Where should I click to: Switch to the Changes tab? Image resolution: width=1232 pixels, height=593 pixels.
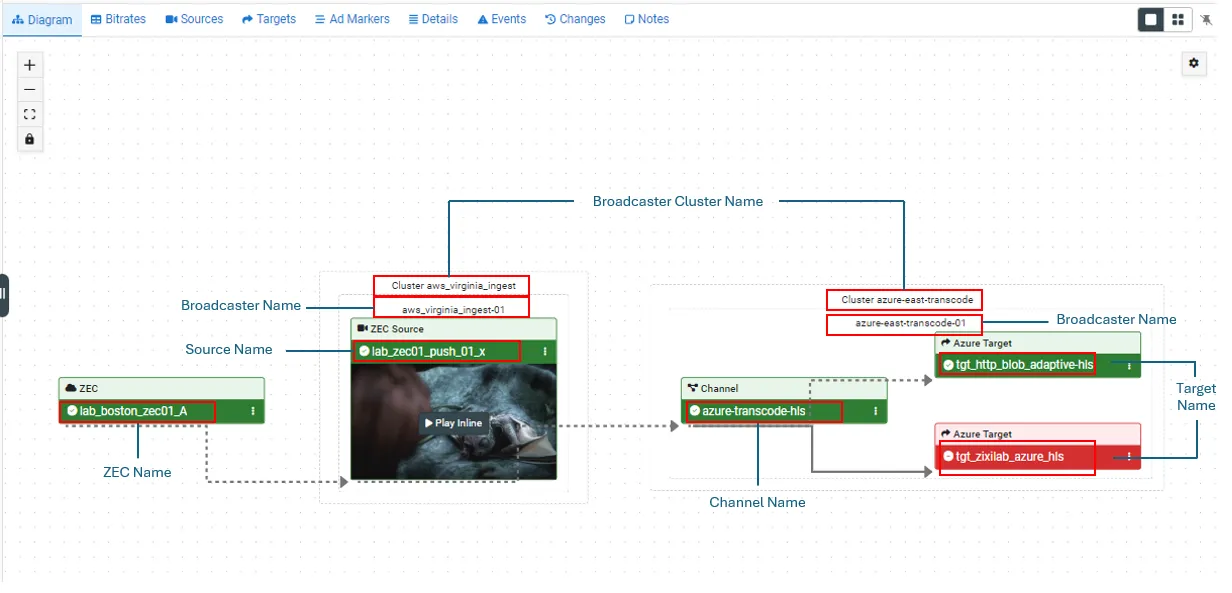click(x=575, y=19)
